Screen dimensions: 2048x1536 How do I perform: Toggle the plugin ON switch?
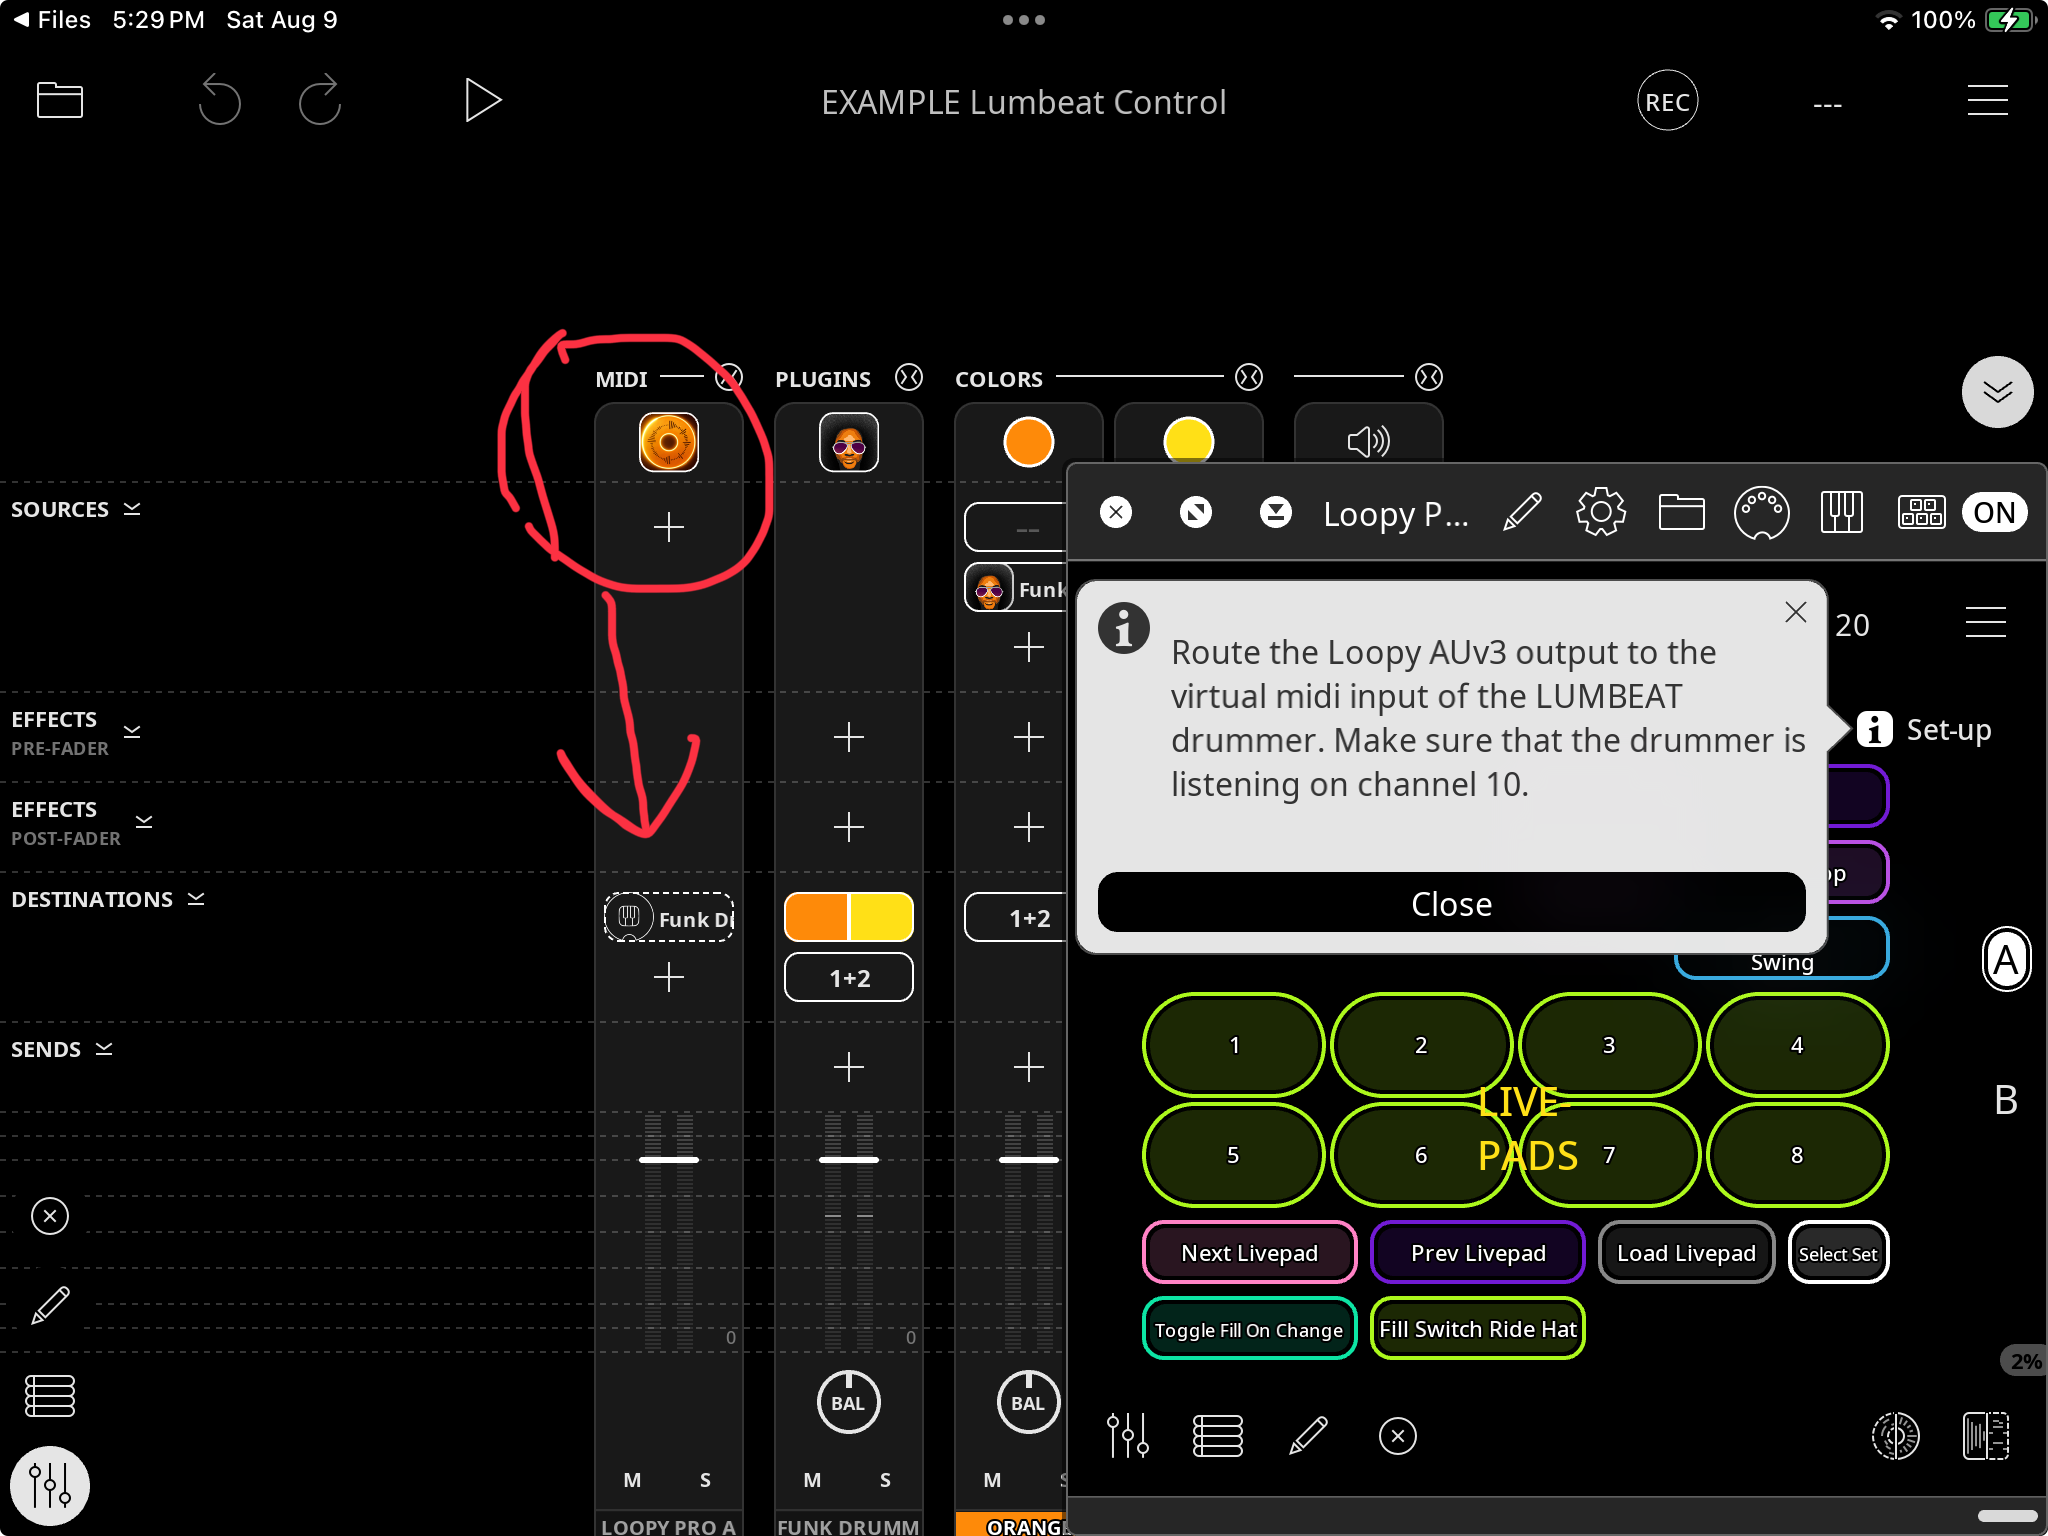(1994, 513)
